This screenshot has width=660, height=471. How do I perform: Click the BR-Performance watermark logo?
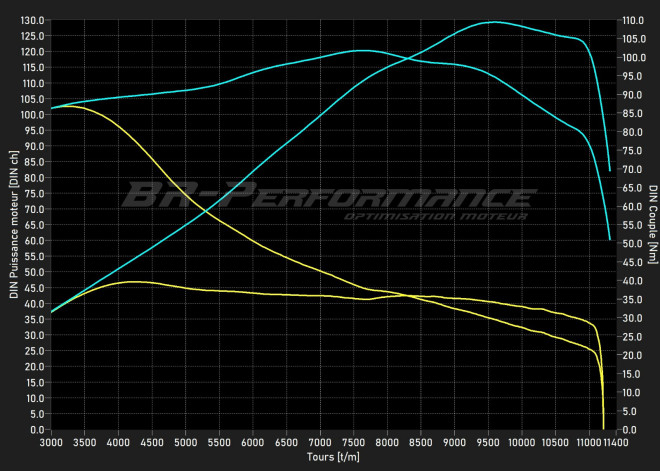[328, 194]
